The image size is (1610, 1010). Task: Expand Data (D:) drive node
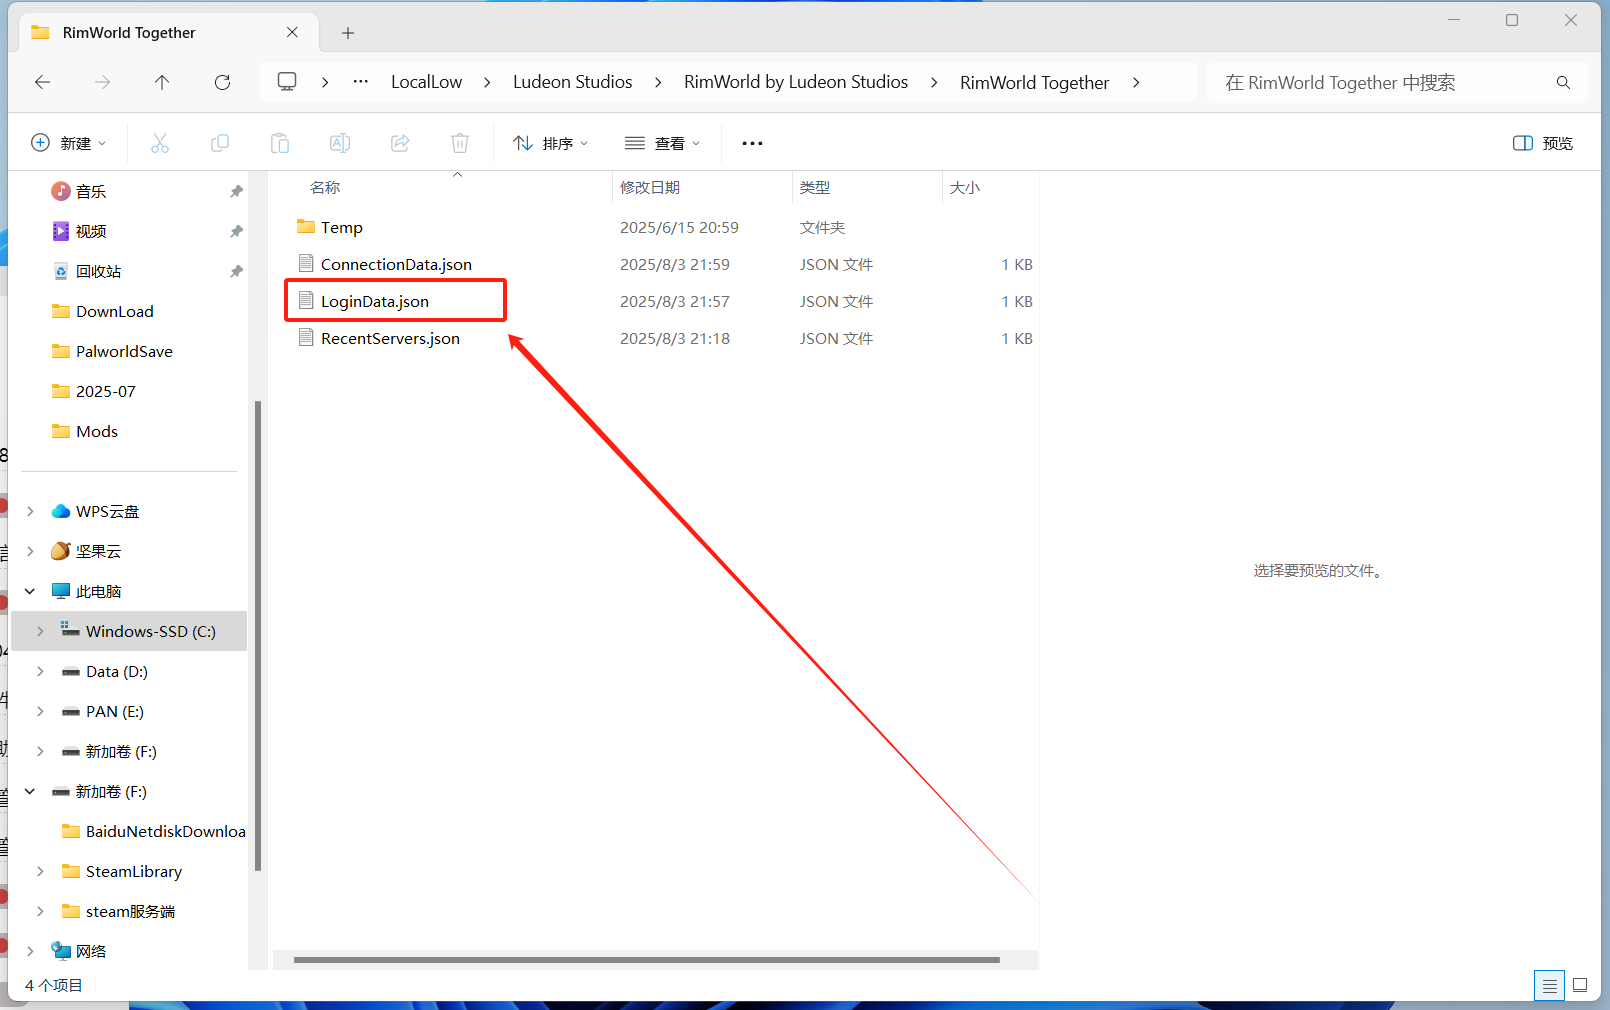point(40,671)
